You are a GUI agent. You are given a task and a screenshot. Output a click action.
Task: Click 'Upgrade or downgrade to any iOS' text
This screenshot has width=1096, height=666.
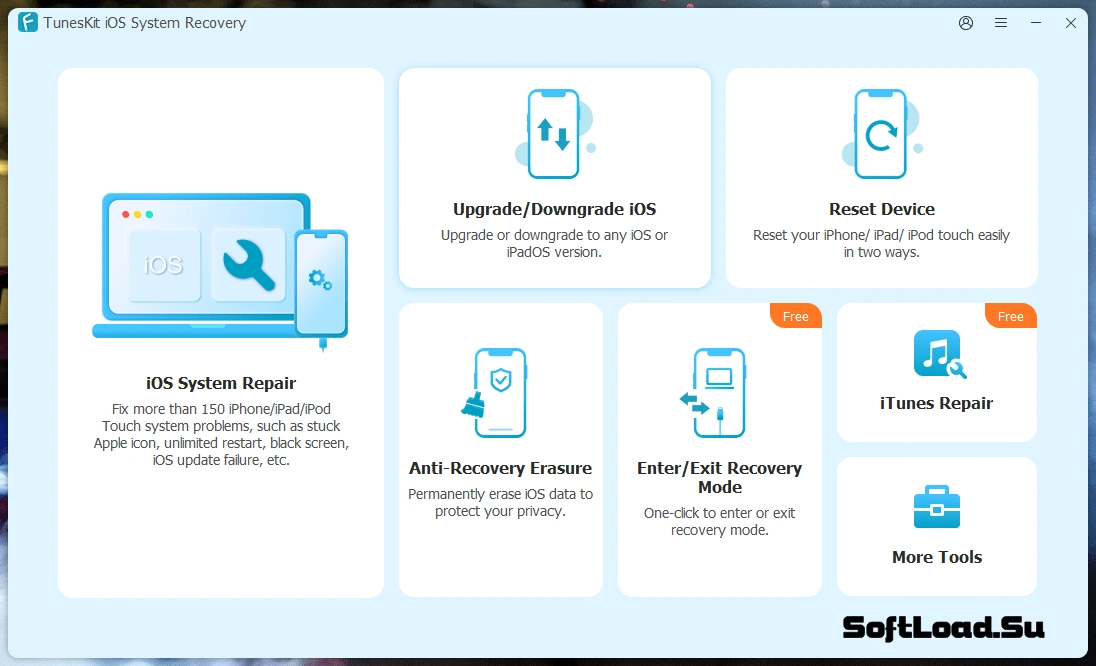click(554, 243)
